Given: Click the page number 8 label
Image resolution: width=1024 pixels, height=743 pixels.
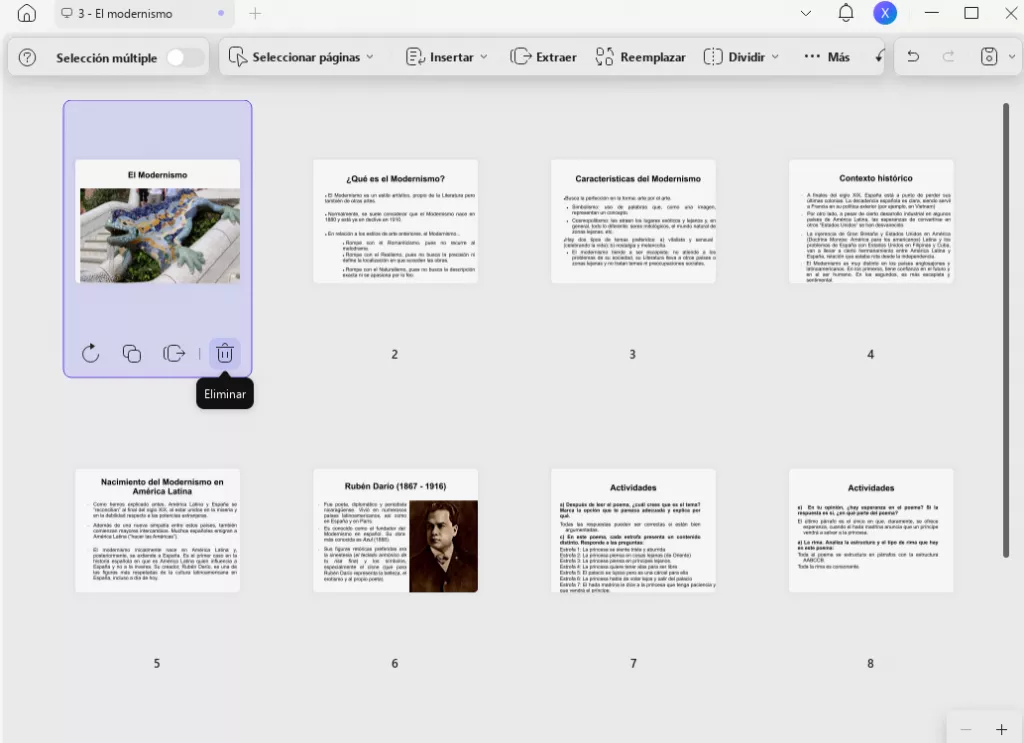Looking at the screenshot, I should (871, 663).
